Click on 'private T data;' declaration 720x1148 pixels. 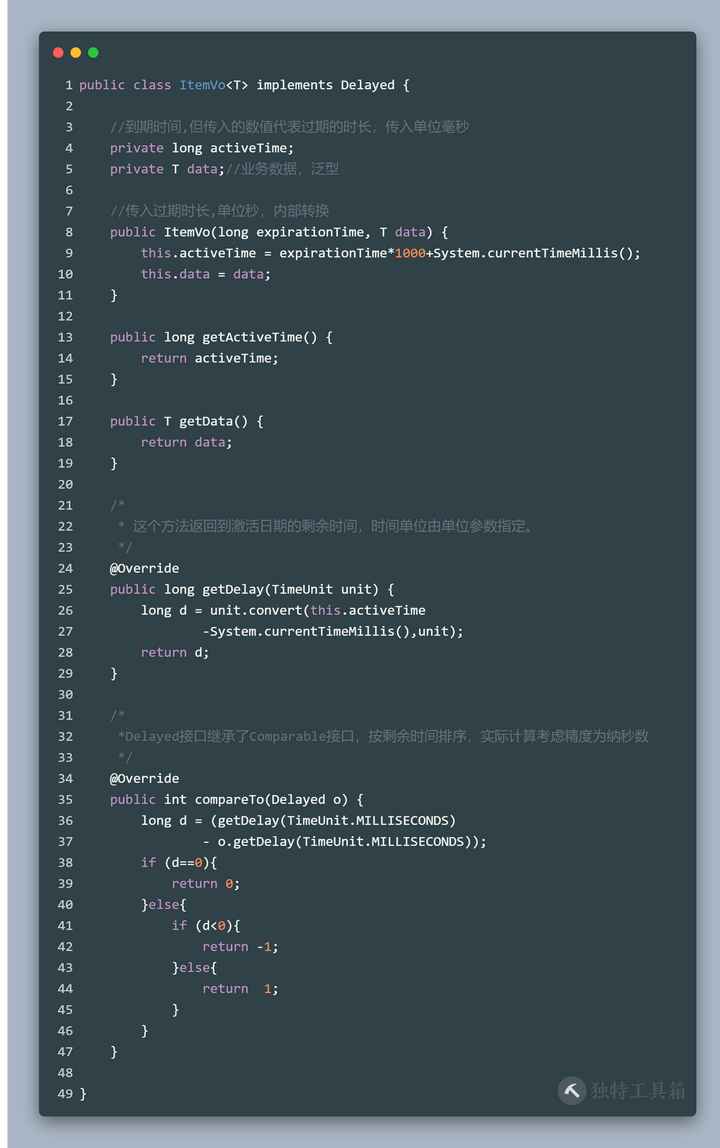[167, 169]
